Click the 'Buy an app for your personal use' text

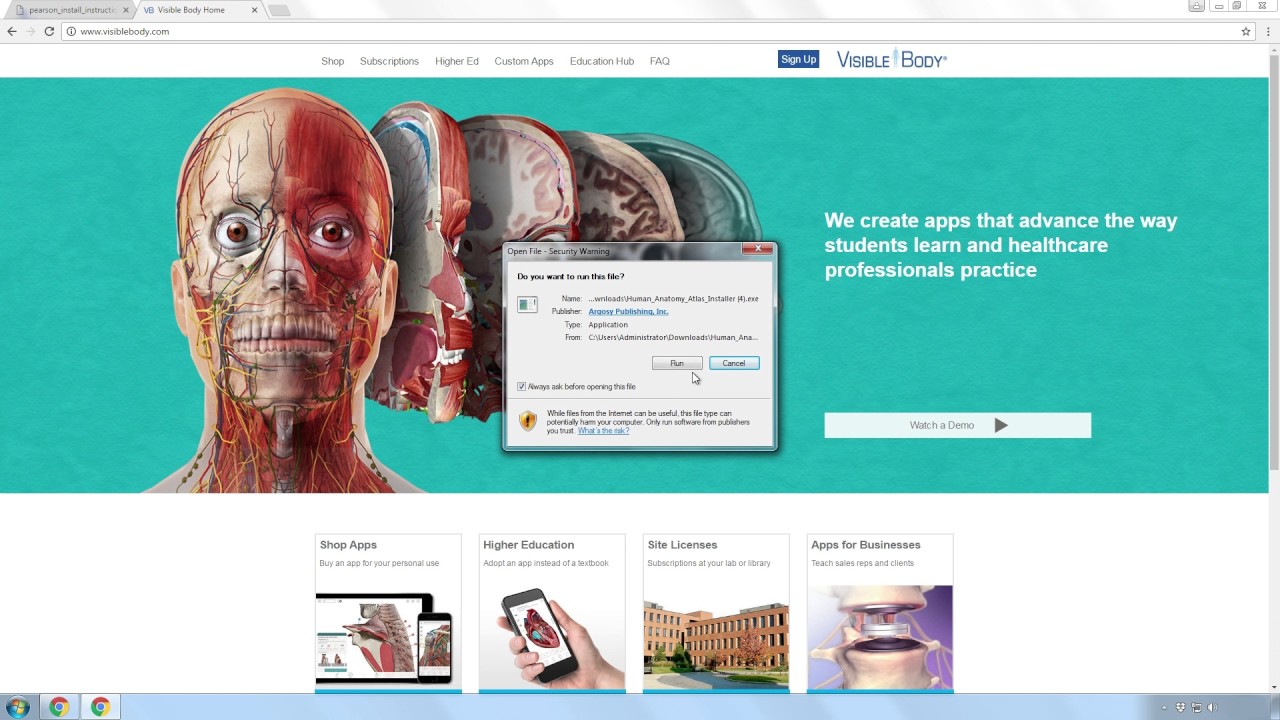(x=379, y=563)
